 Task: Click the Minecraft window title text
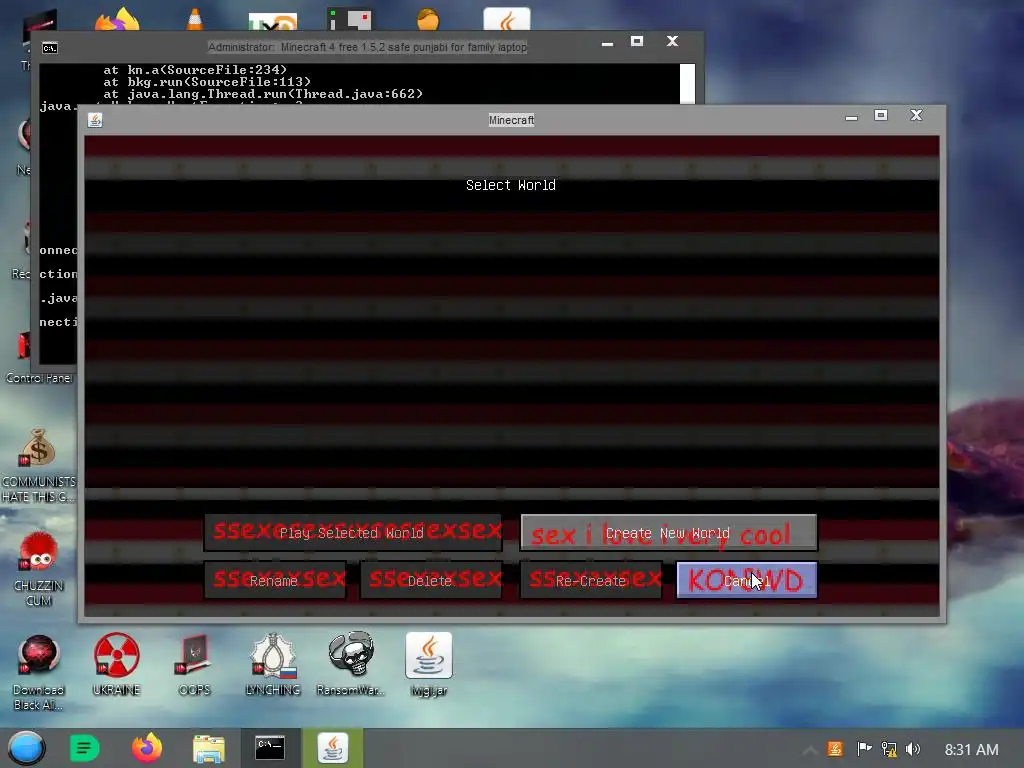coord(511,120)
